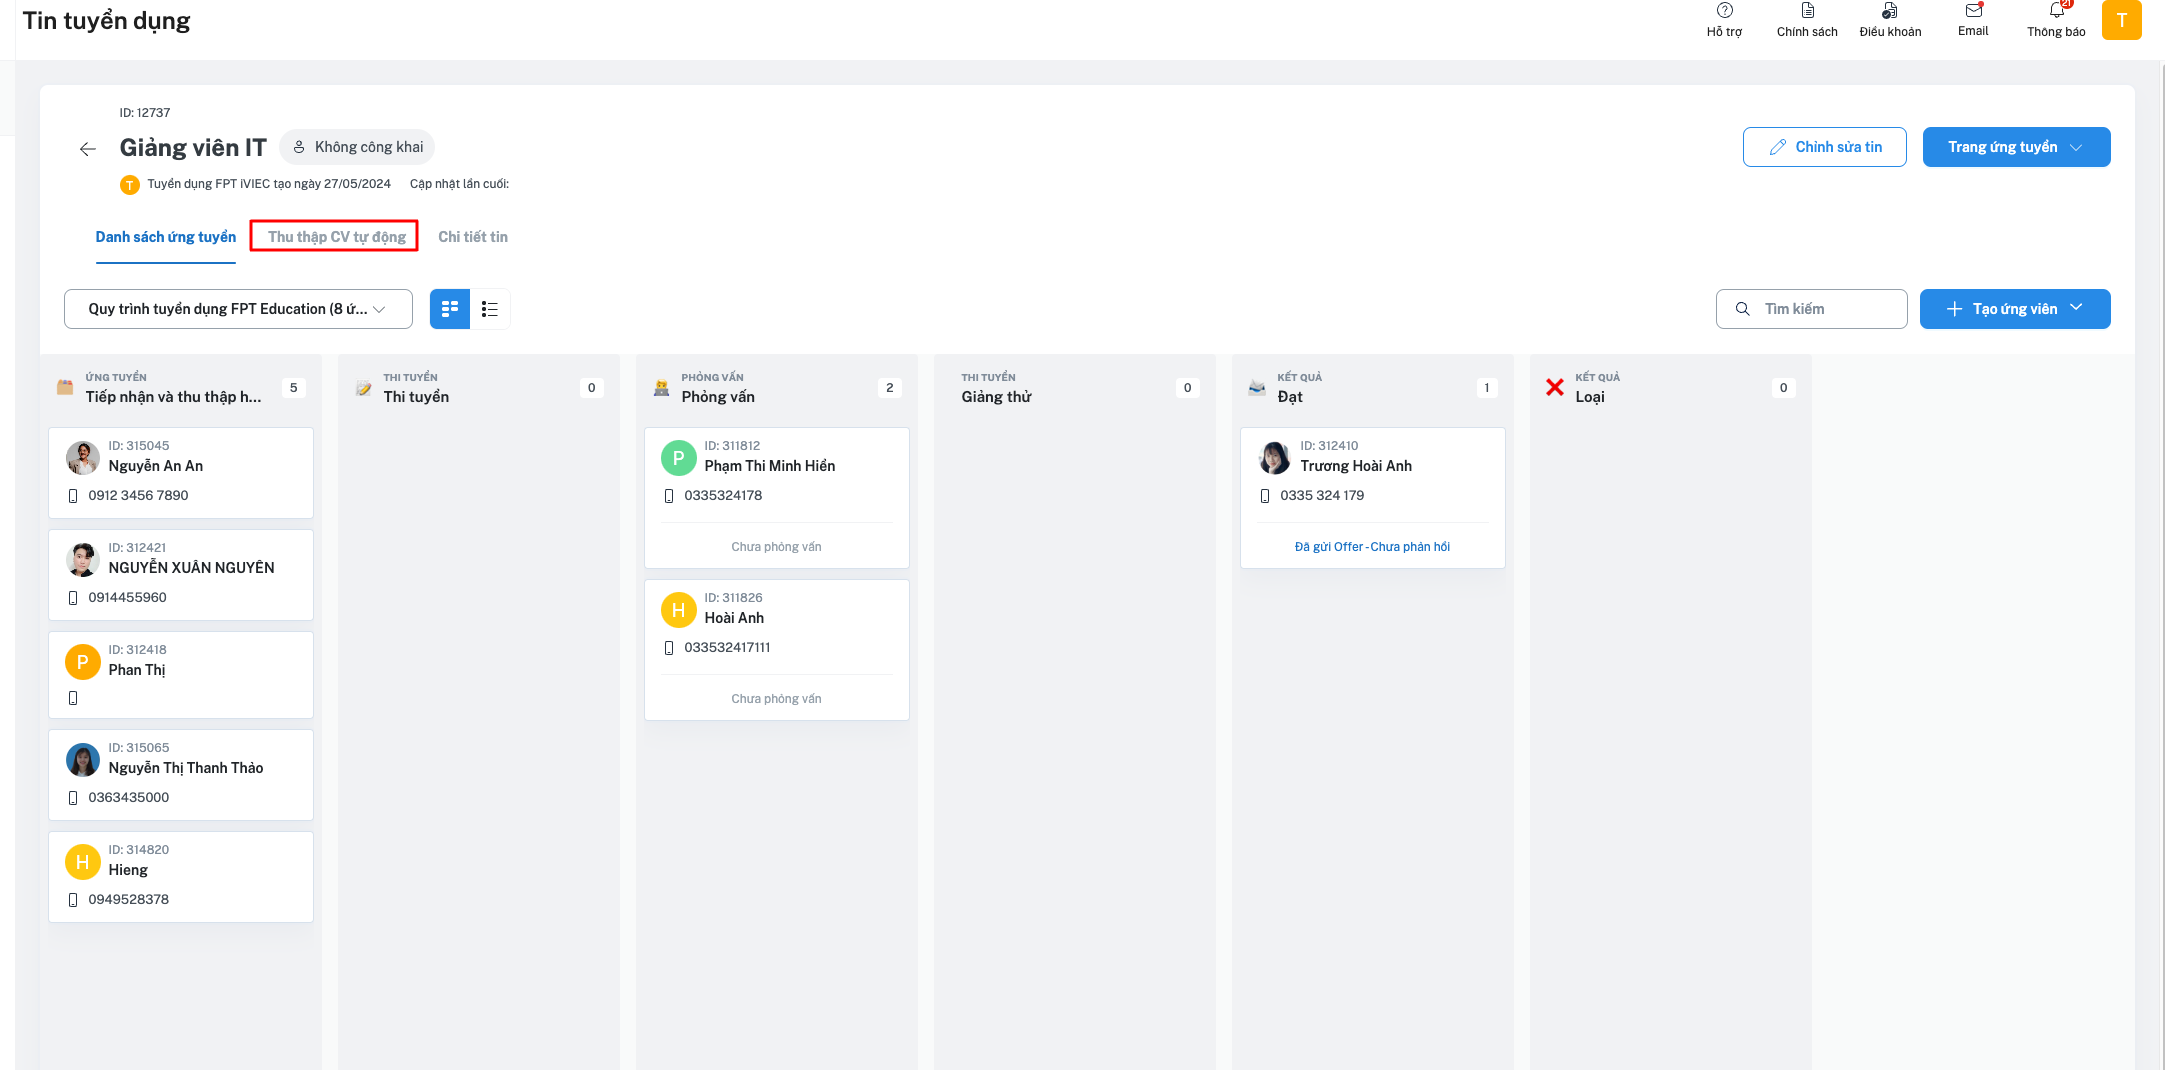2165x1070 pixels.
Task: Click the back arrow beside Giảng viên IT
Action: pyautogui.click(x=88, y=149)
